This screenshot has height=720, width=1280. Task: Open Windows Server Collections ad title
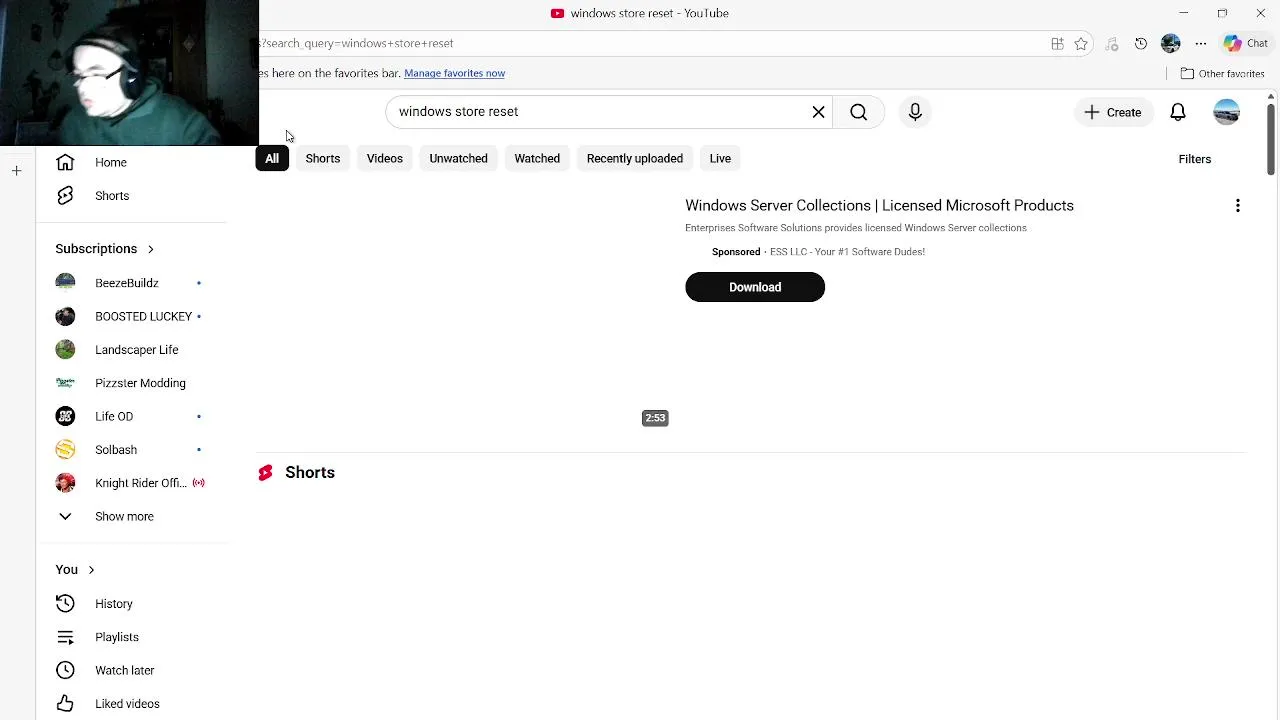879,206
